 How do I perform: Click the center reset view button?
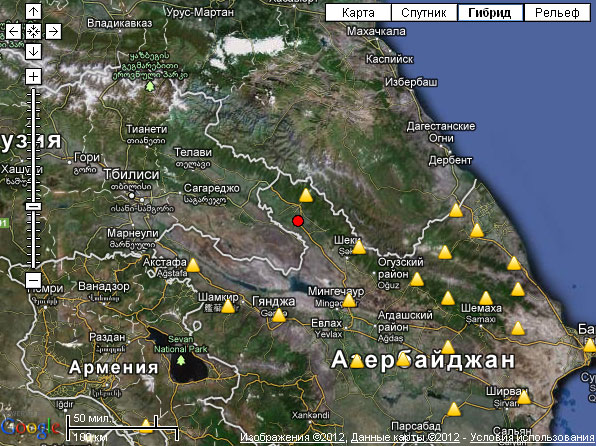coord(33,32)
